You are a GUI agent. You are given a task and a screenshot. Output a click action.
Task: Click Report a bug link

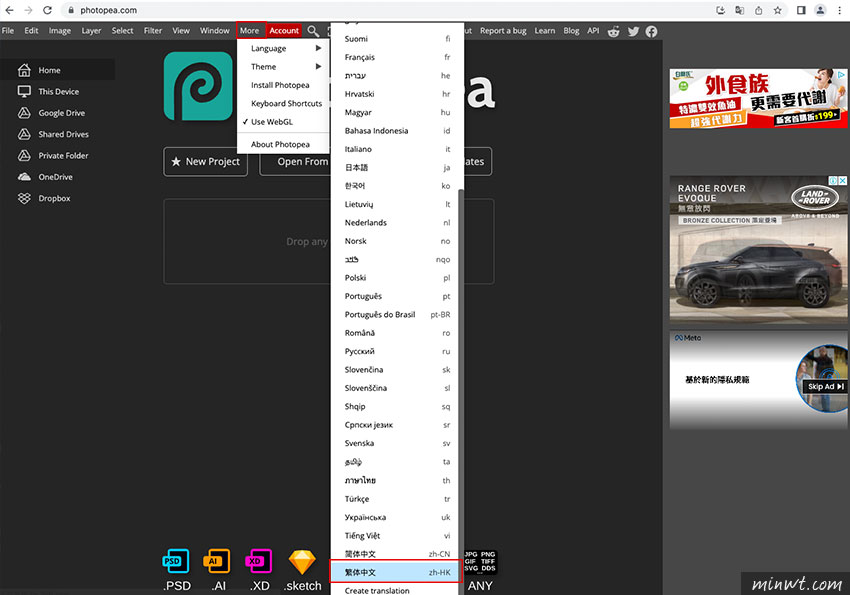[503, 31]
